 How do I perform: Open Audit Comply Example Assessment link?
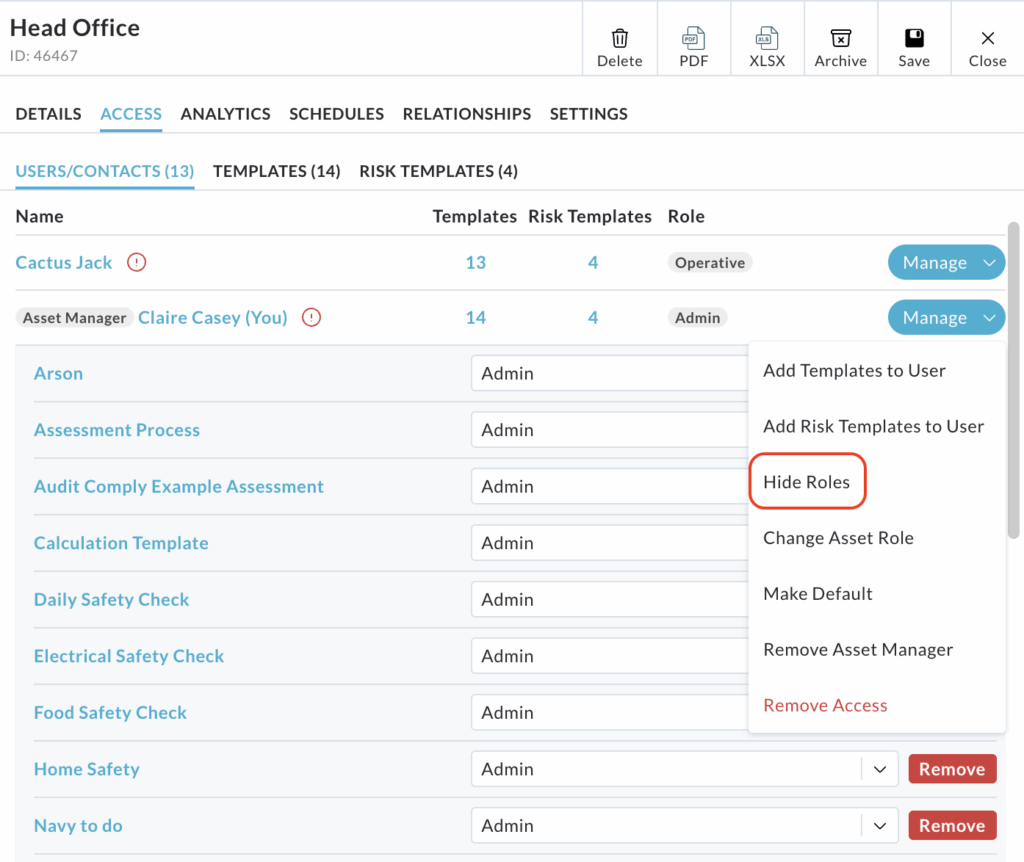pos(179,487)
